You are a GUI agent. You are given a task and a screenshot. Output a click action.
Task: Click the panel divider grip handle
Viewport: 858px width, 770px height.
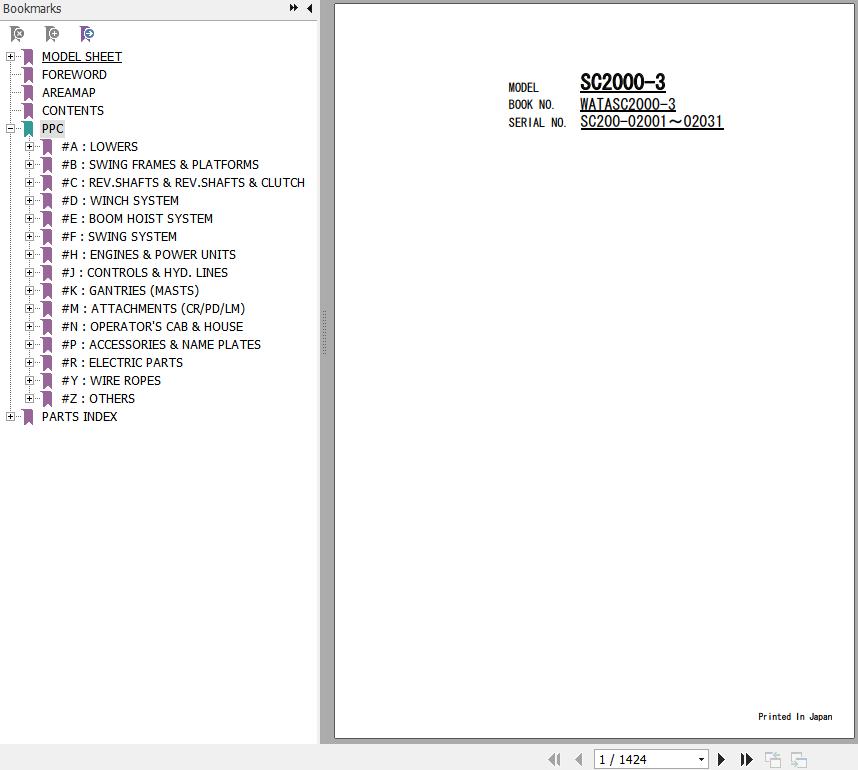(x=324, y=333)
